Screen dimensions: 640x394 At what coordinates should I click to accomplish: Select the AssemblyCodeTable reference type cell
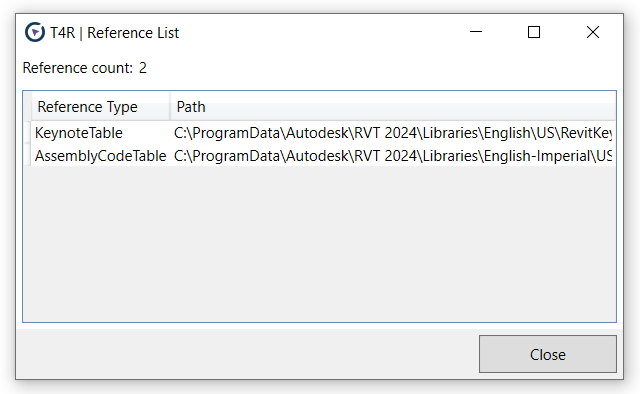tap(100, 156)
